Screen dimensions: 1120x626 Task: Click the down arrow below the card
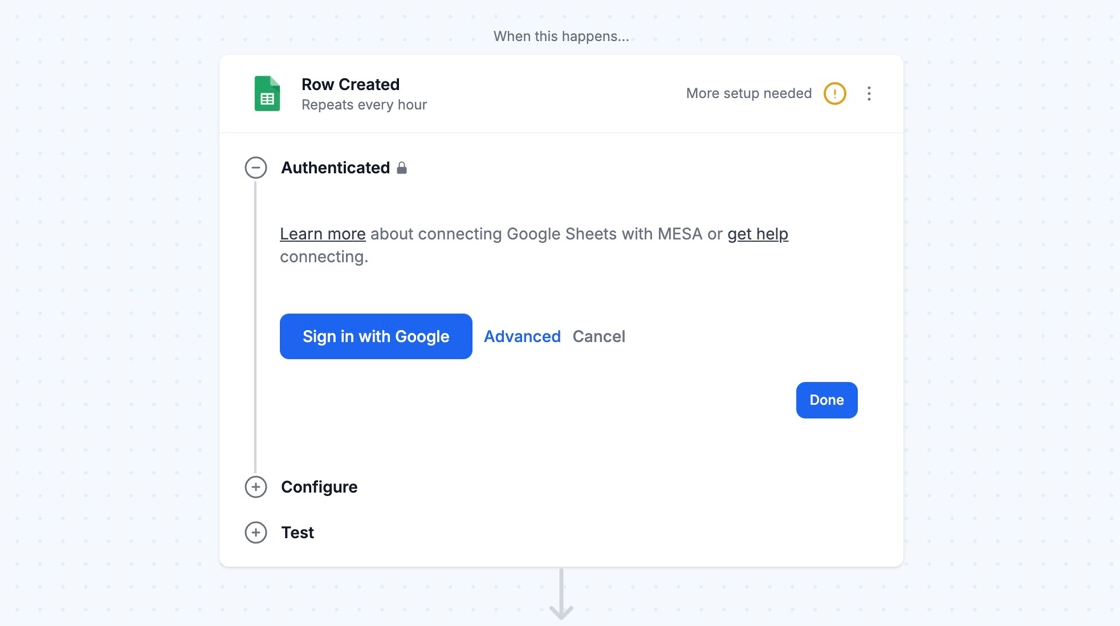pyautogui.click(x=561, y=596)
